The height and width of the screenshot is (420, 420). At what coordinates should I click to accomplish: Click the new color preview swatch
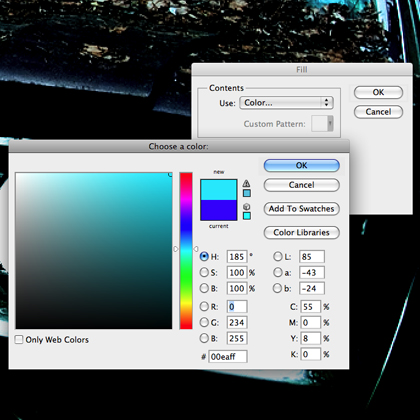coord(219,190)
